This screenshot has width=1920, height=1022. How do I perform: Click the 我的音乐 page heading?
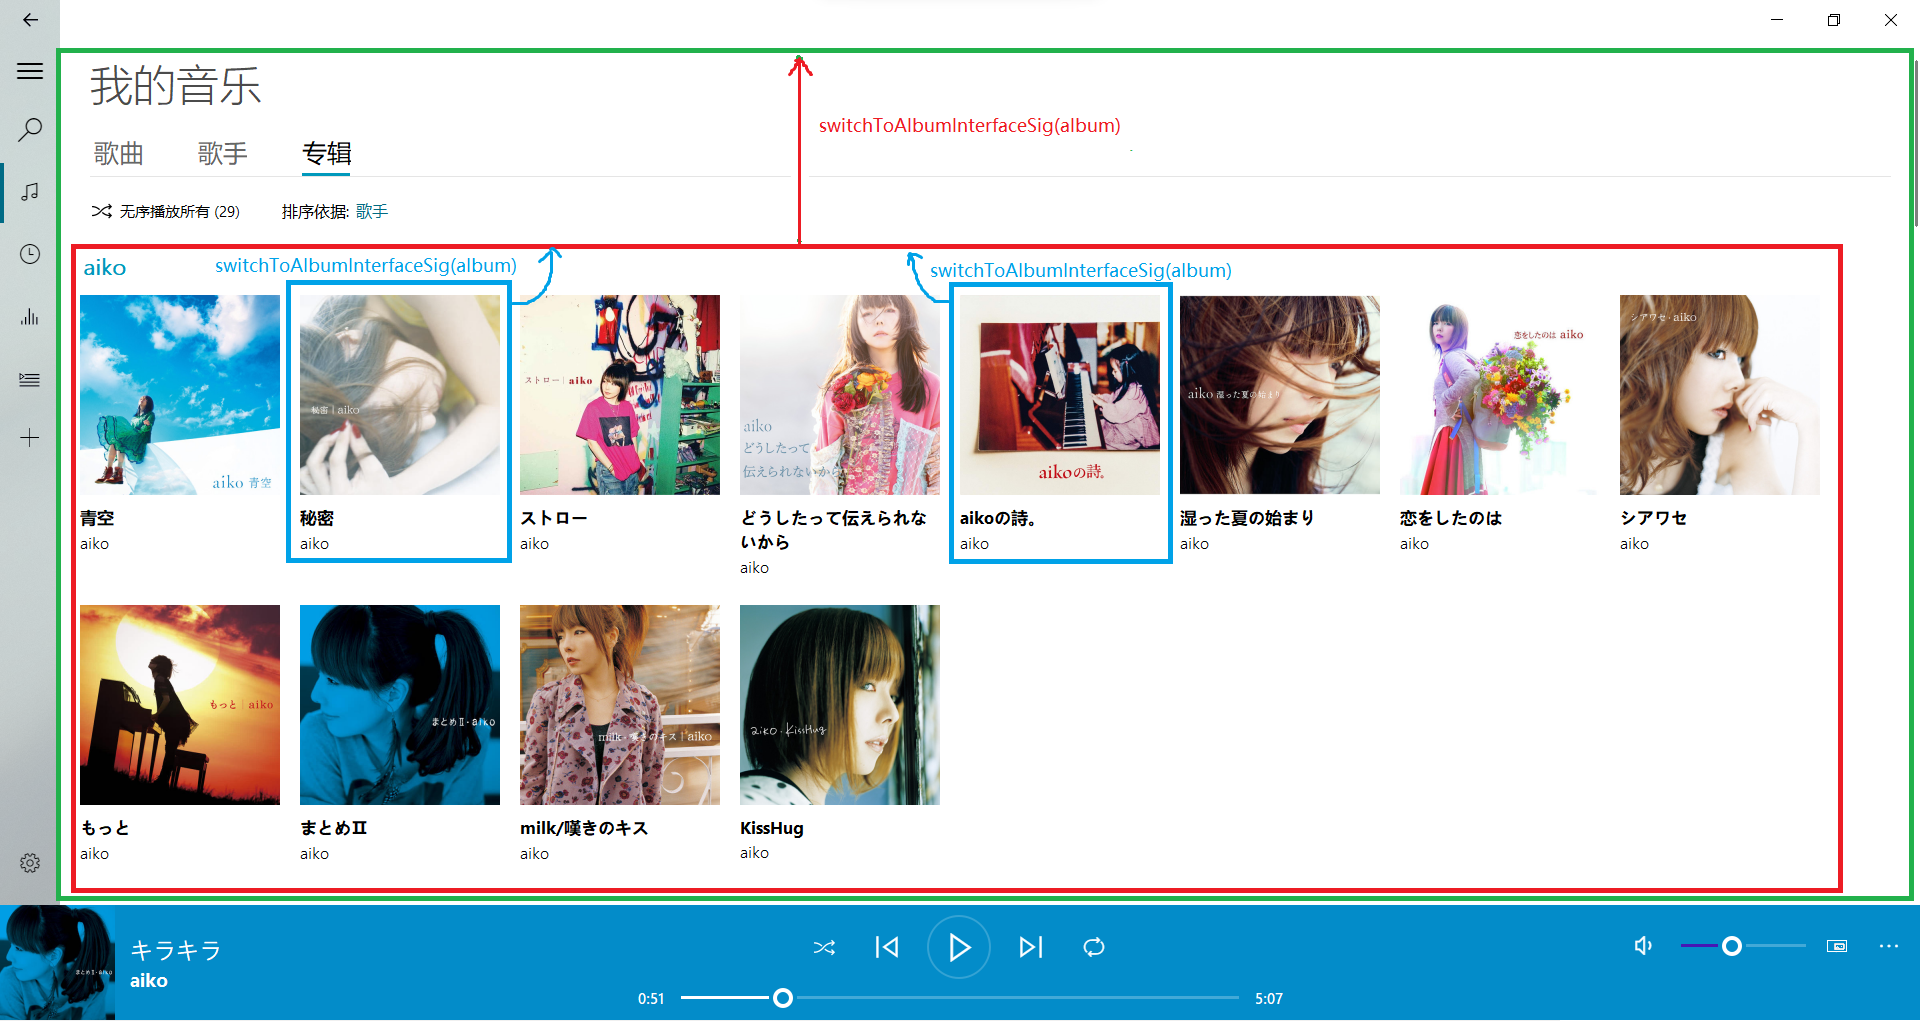pyautogui.click(x=176, y=86)
